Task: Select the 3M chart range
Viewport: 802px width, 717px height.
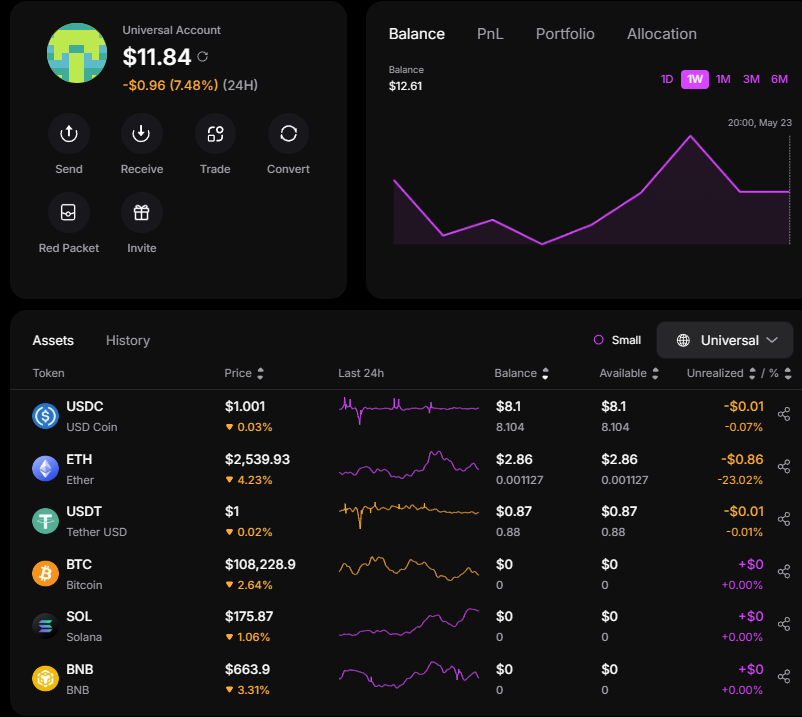Action: [x=751, y=79]
